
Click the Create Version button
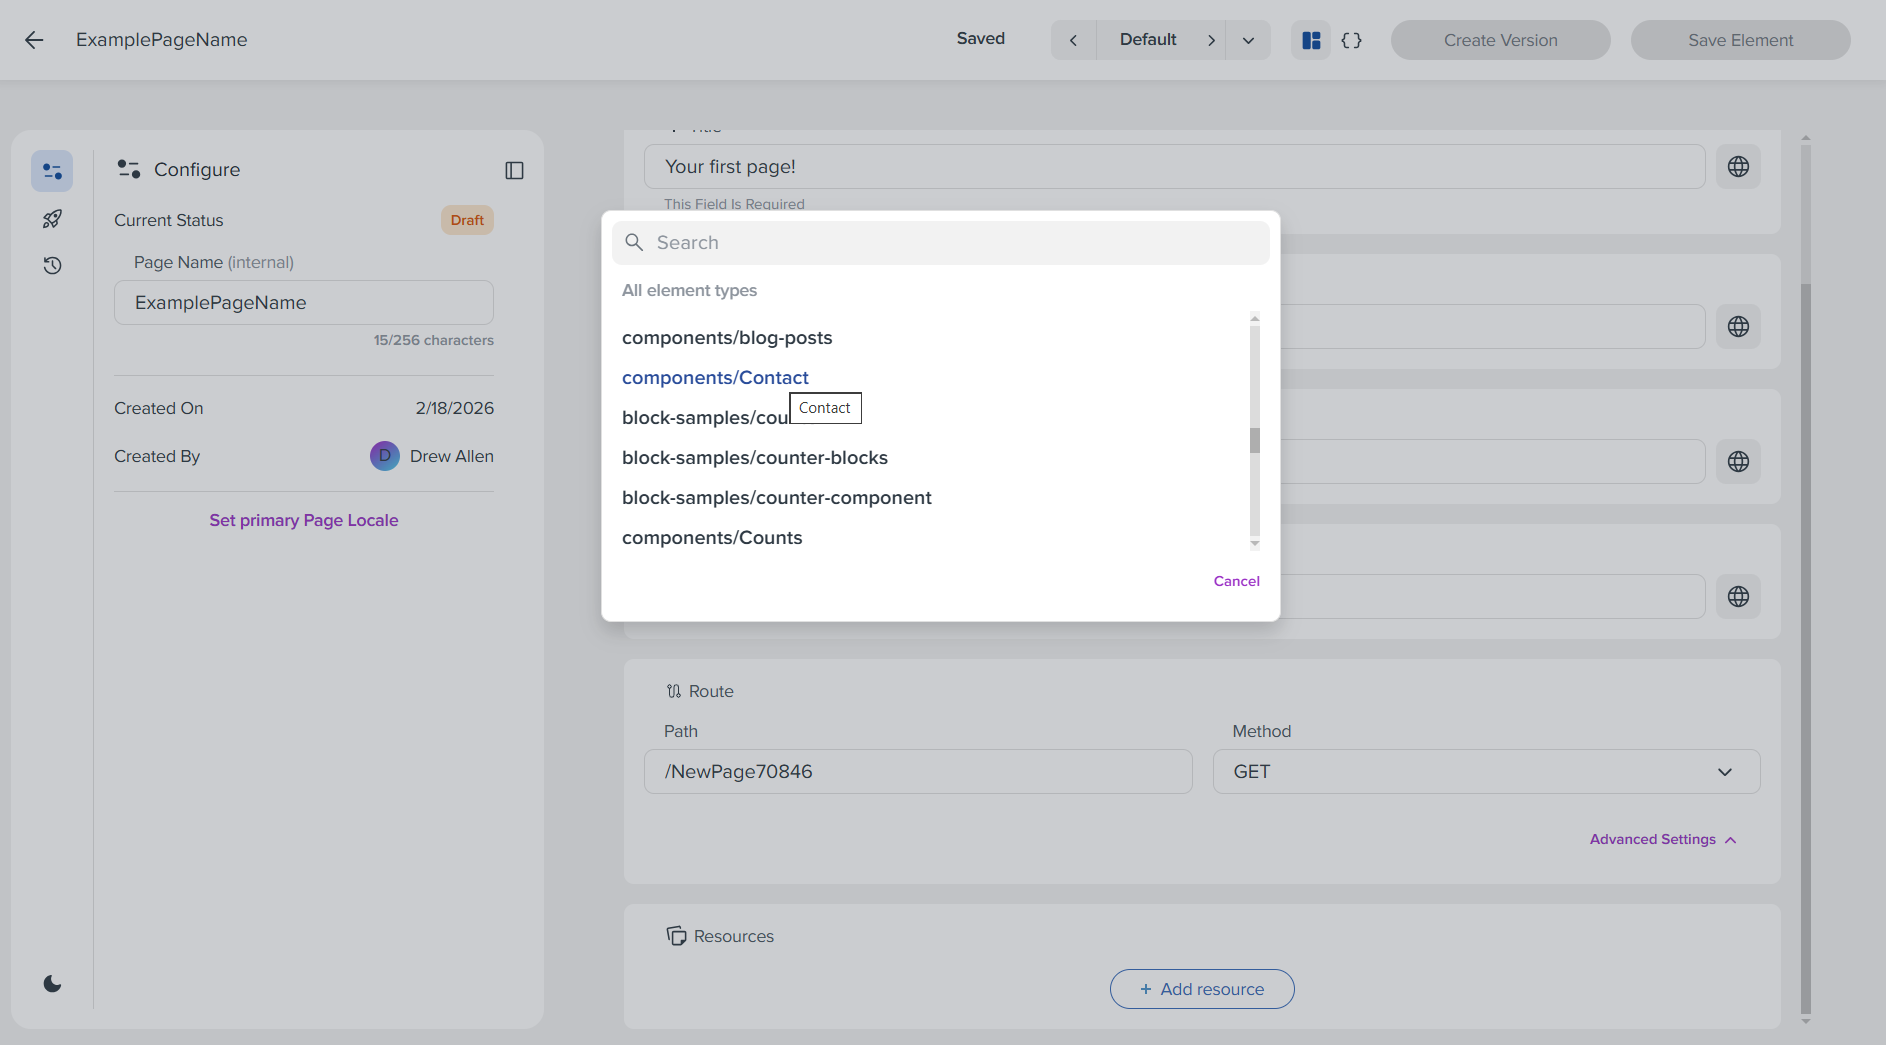1500,40
